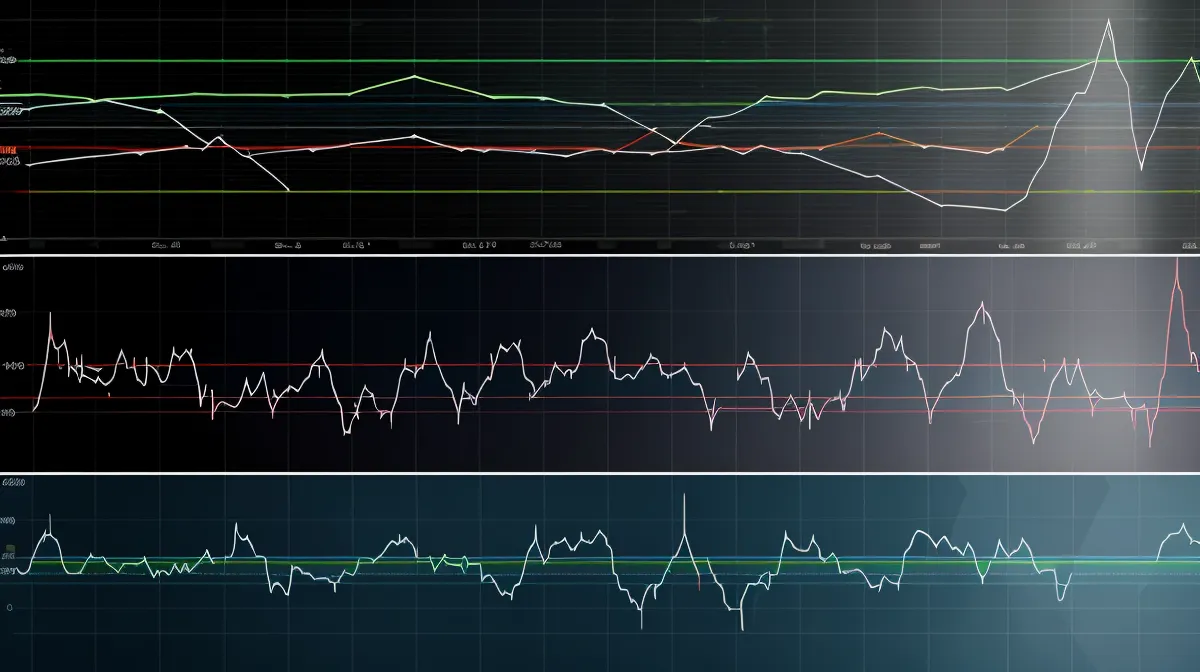Click the tallest white spike in top chart
Viewport: 1200px width, 672px height.
(1107, 20)
